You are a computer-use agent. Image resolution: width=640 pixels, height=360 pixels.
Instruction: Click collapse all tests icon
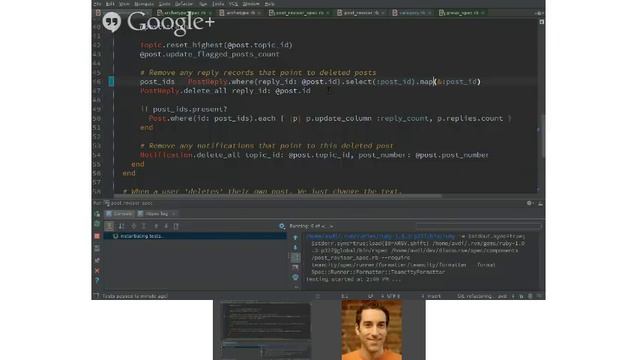click(144, 226)
